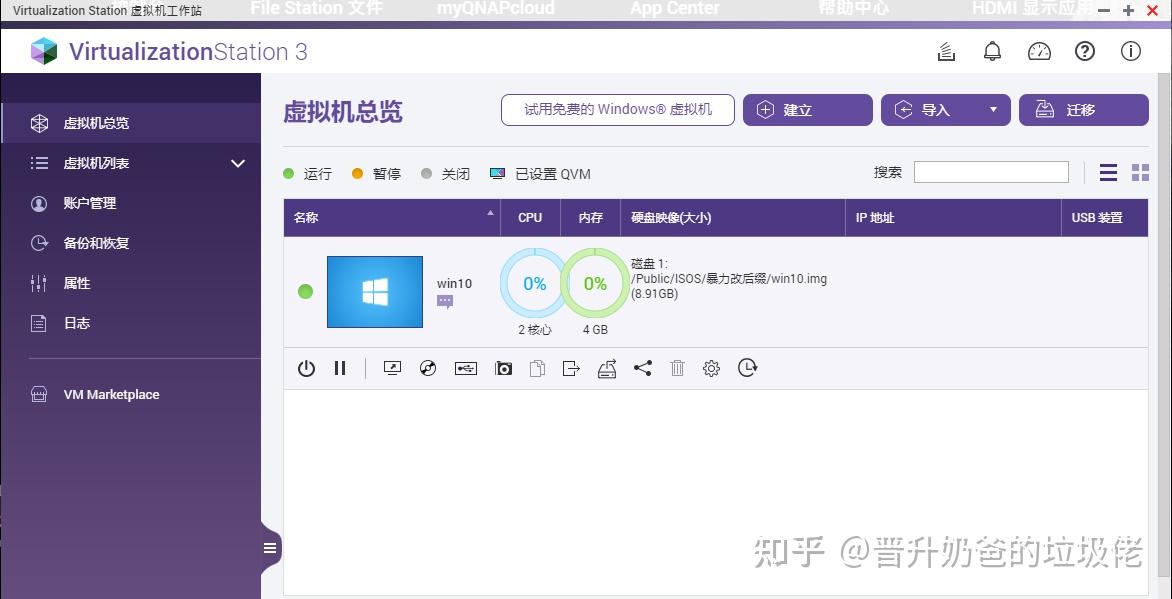Click the backup schedule clock icon
This screenshot has height=599, width=1172.
[747, 367]
